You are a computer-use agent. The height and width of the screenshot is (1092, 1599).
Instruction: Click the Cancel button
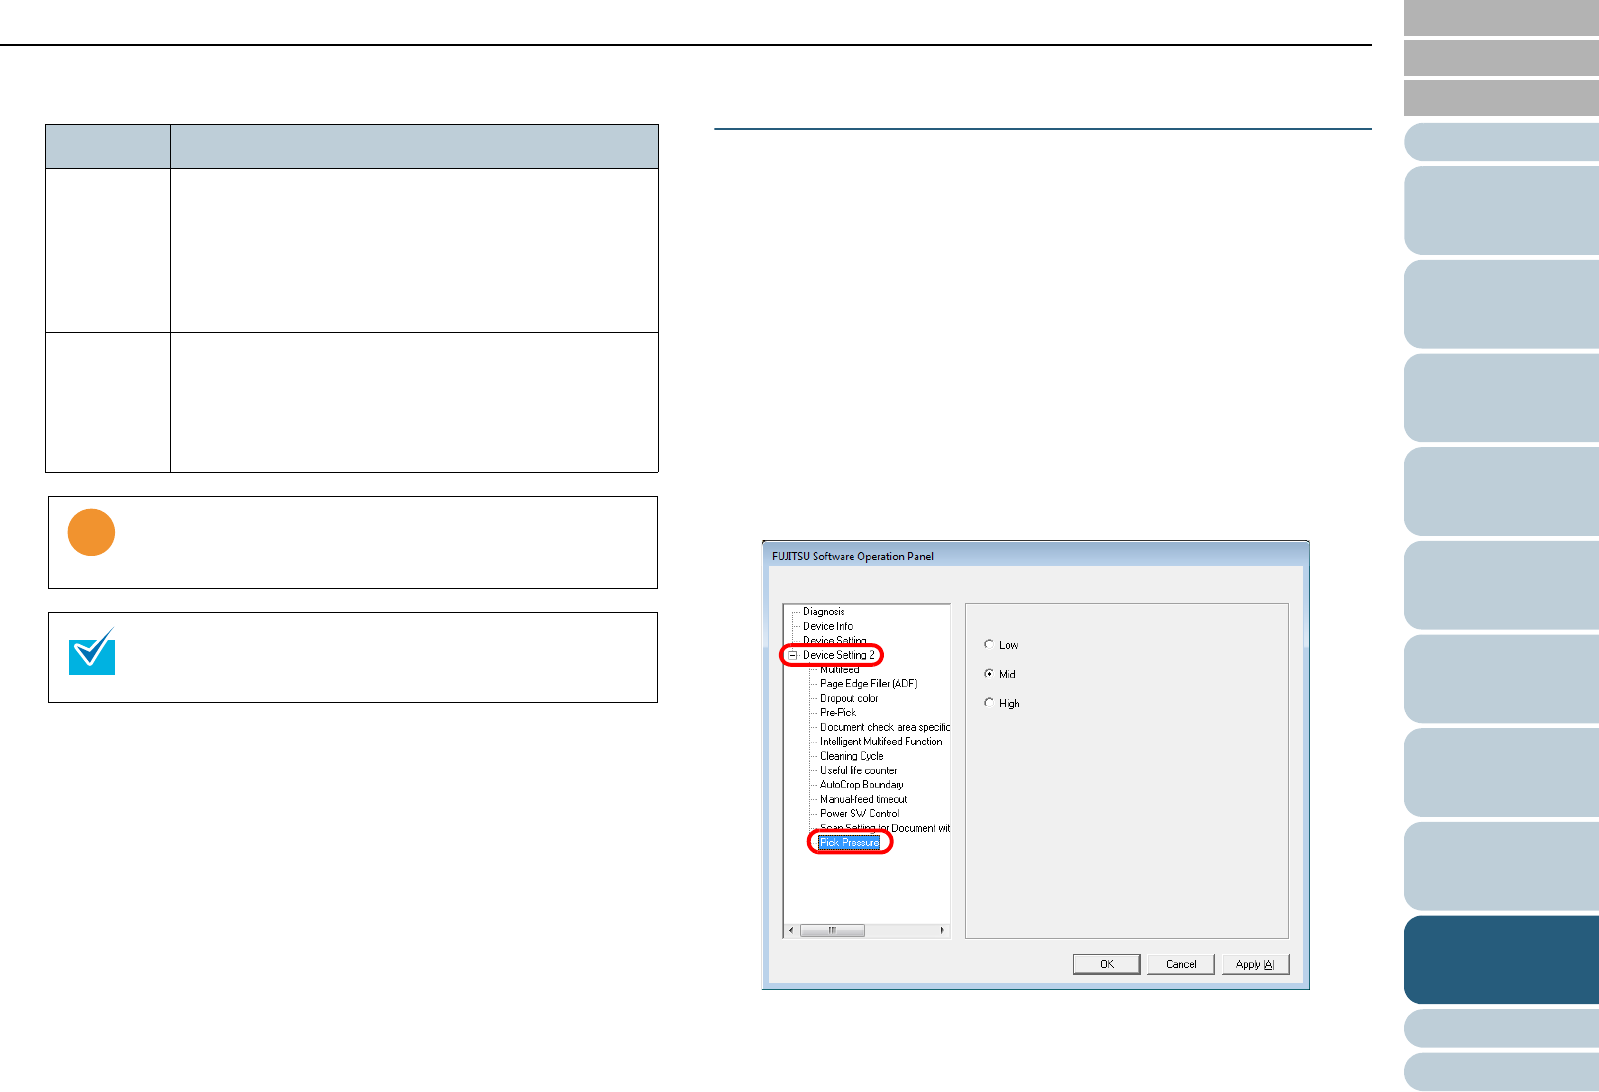tap(1180, 964)
